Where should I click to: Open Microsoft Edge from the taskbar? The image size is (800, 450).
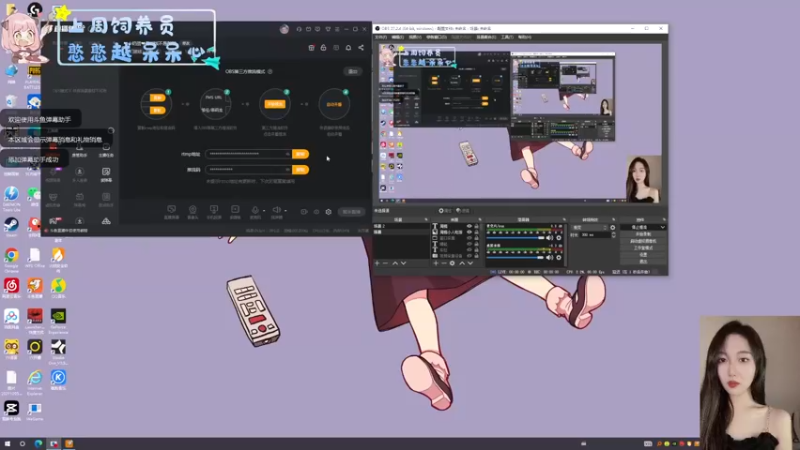click(38, 444)
